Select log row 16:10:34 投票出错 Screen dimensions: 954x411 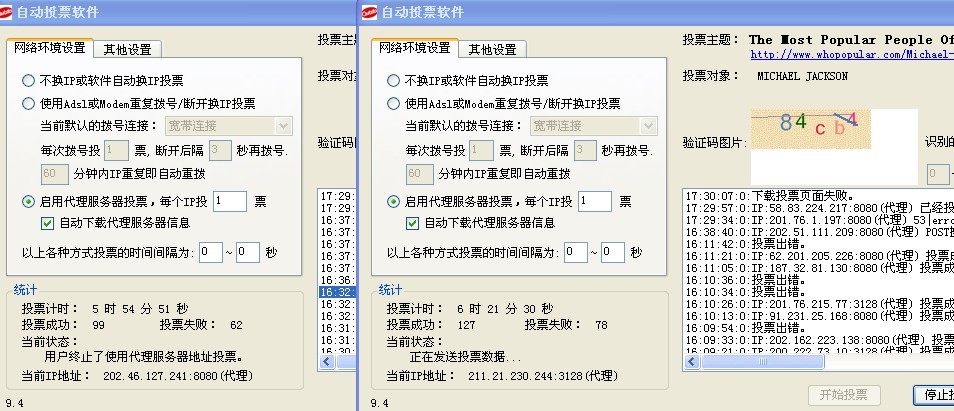click(818, 292)
